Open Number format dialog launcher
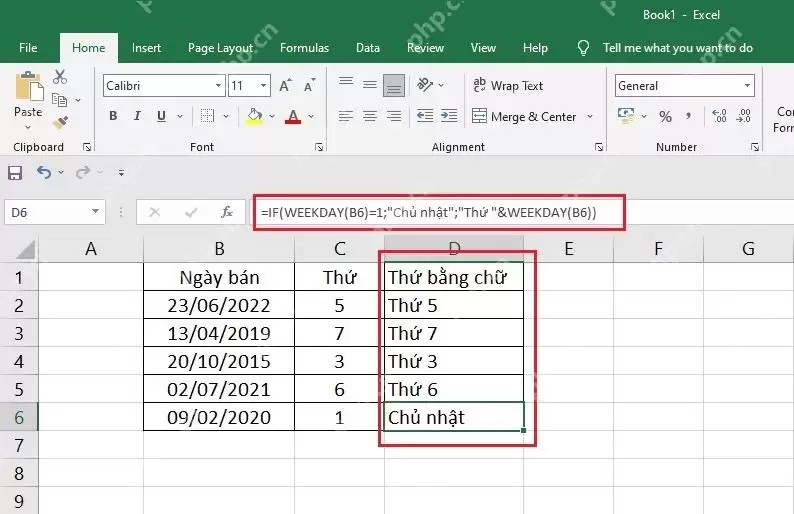The height and width of the screenshot is (514, 794). pos(755,147)
